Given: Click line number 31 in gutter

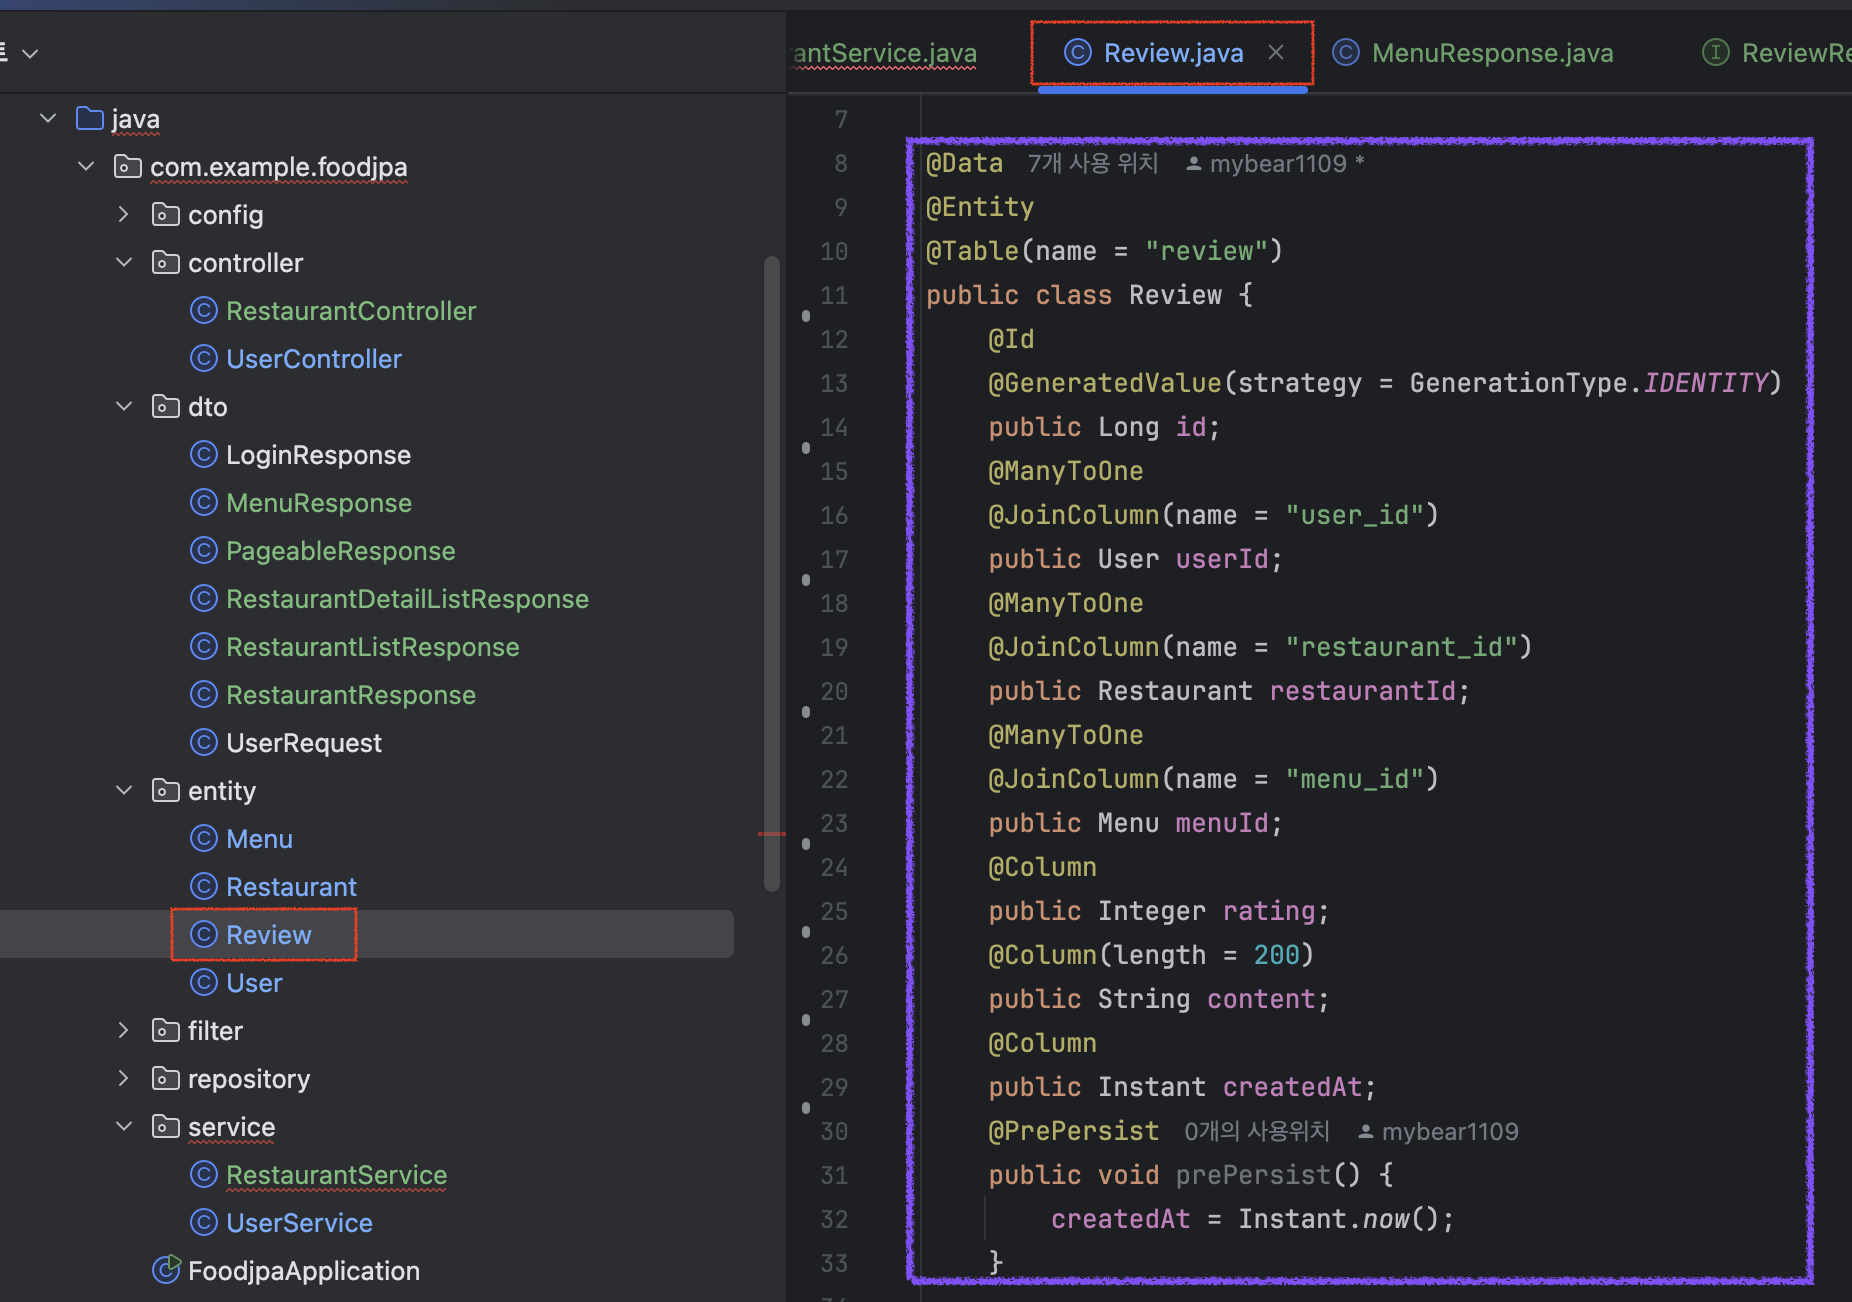Looking at the screenshot, I should (834, 1175).
